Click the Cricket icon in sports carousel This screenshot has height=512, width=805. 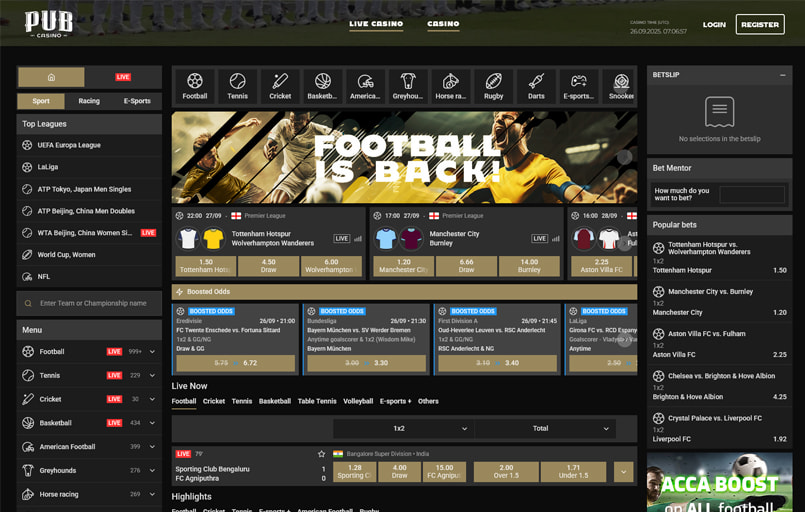(x=280, y=86)
